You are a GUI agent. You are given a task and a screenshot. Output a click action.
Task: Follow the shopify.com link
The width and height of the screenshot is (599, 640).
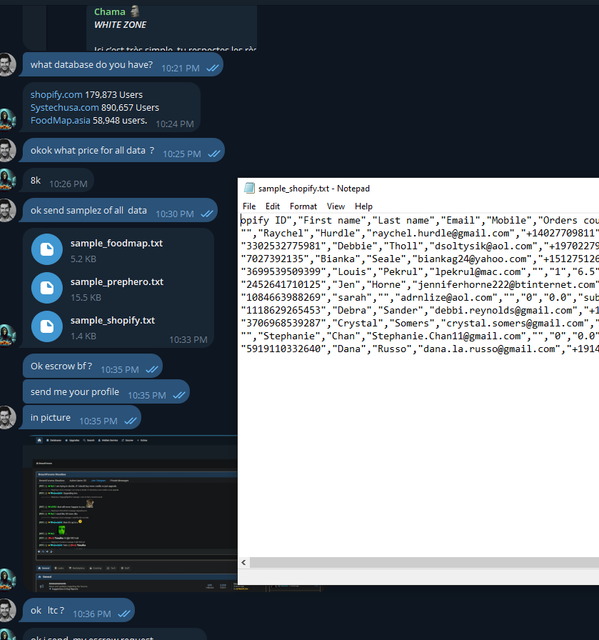click(x=56, y=95)
